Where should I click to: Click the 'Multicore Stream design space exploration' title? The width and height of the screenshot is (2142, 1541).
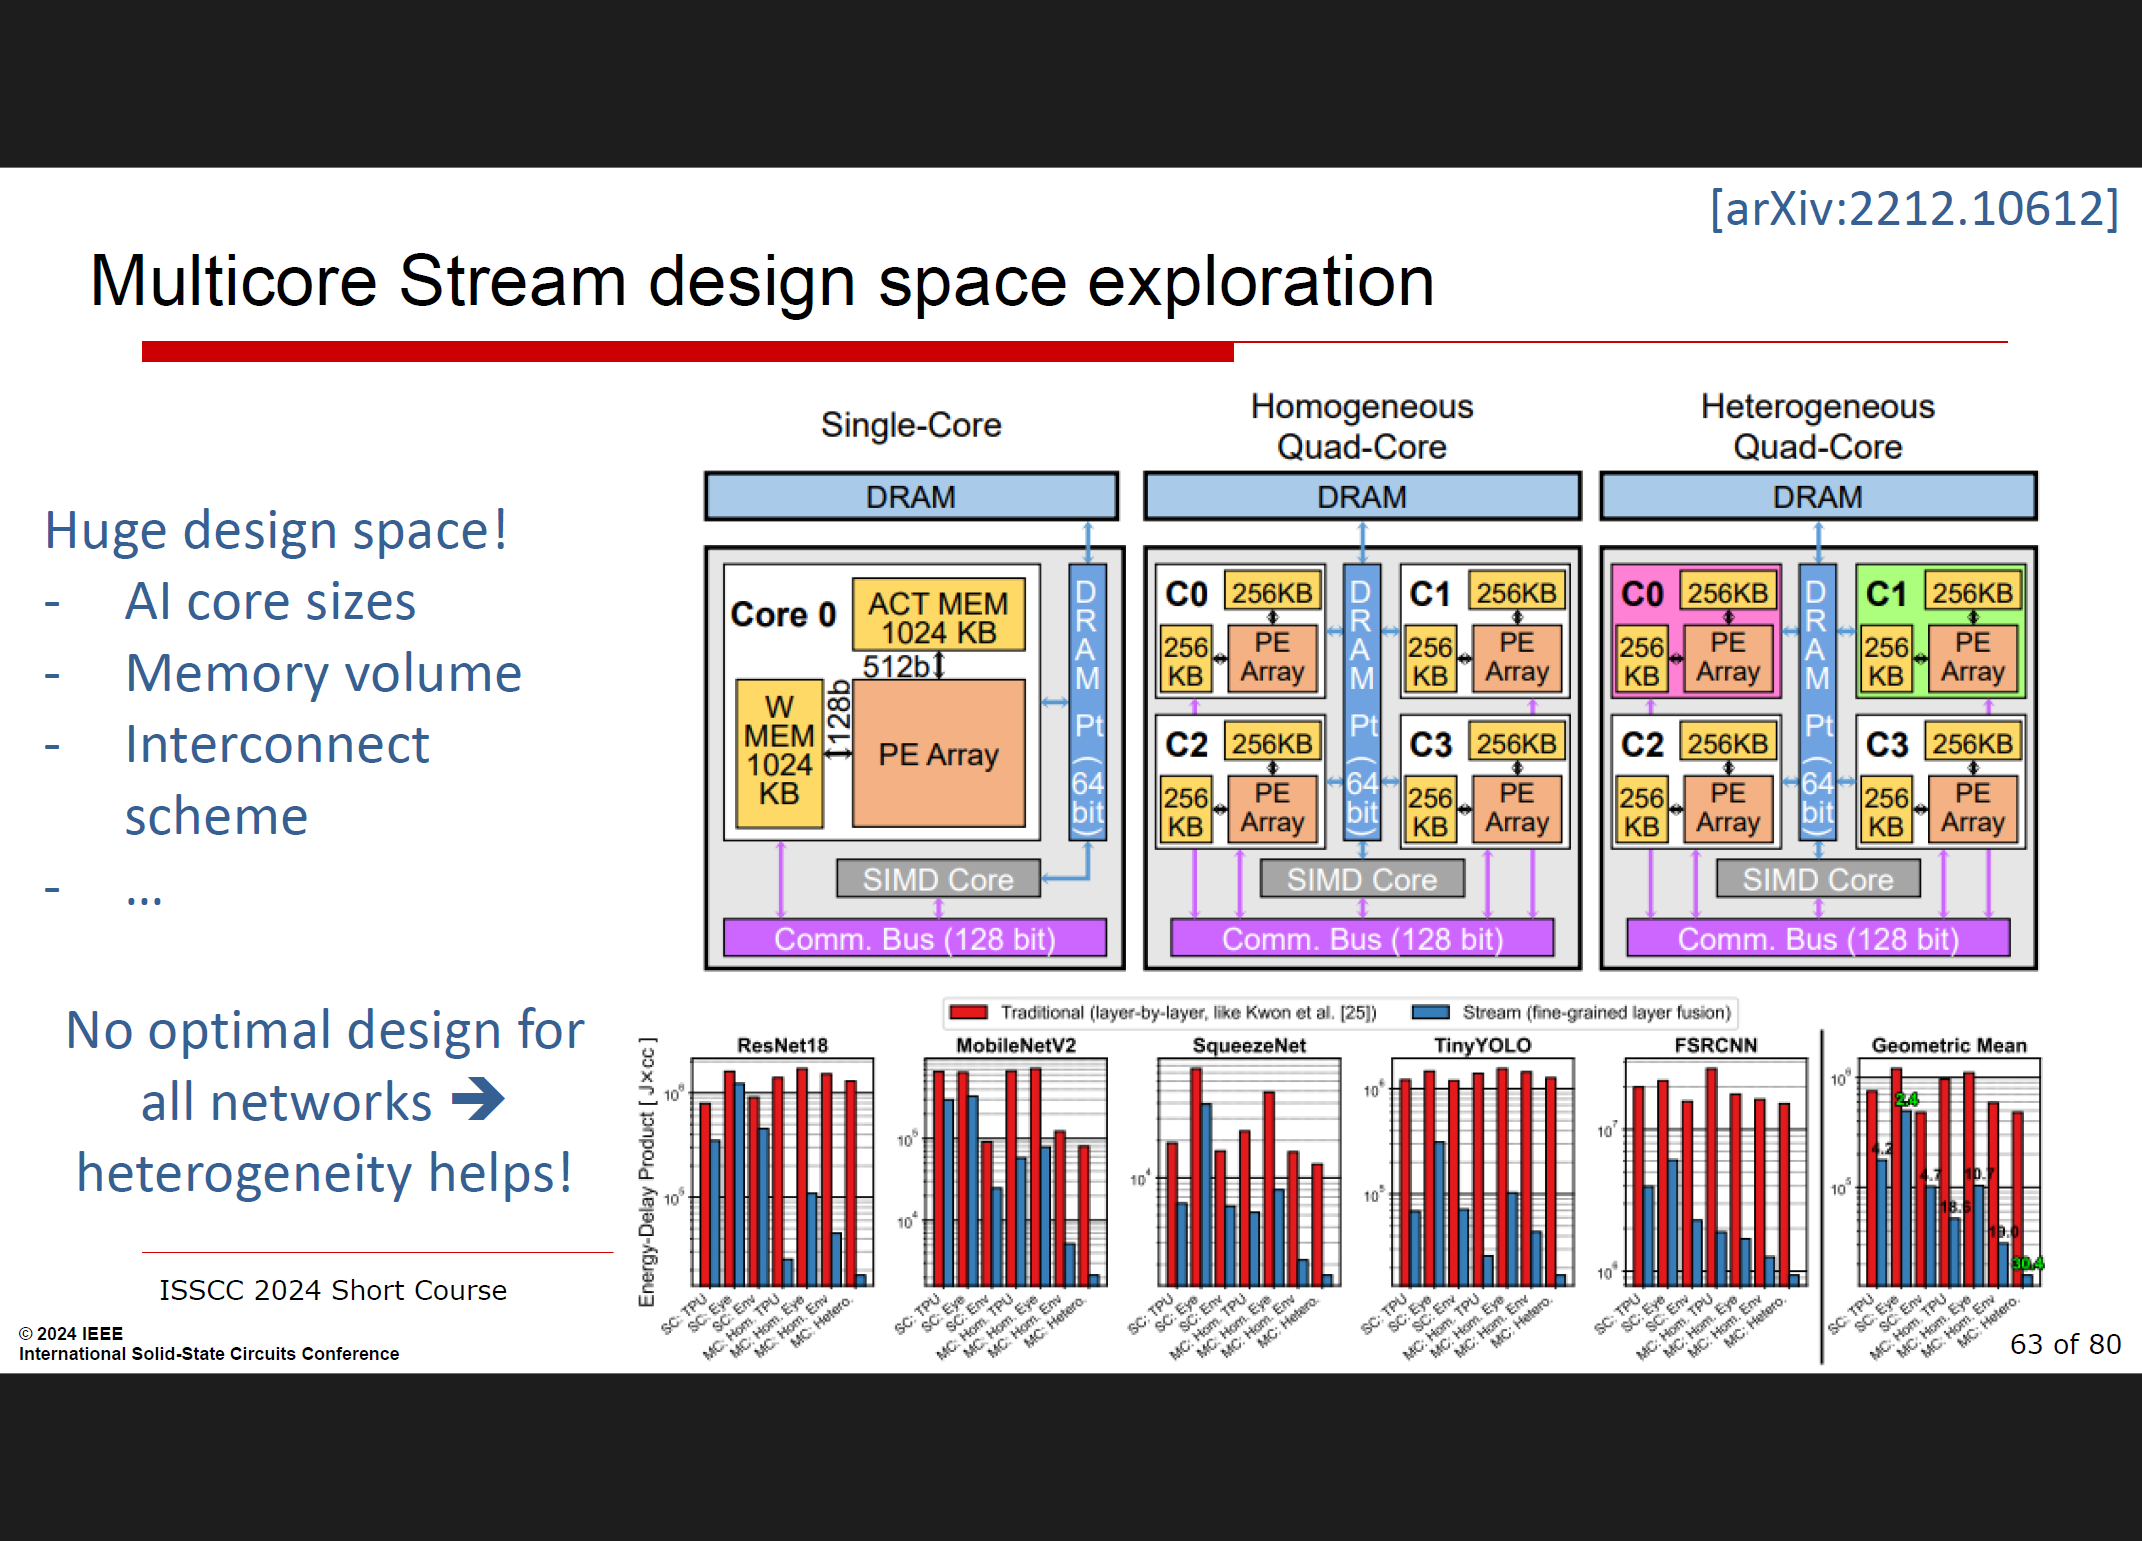[762, 281]
